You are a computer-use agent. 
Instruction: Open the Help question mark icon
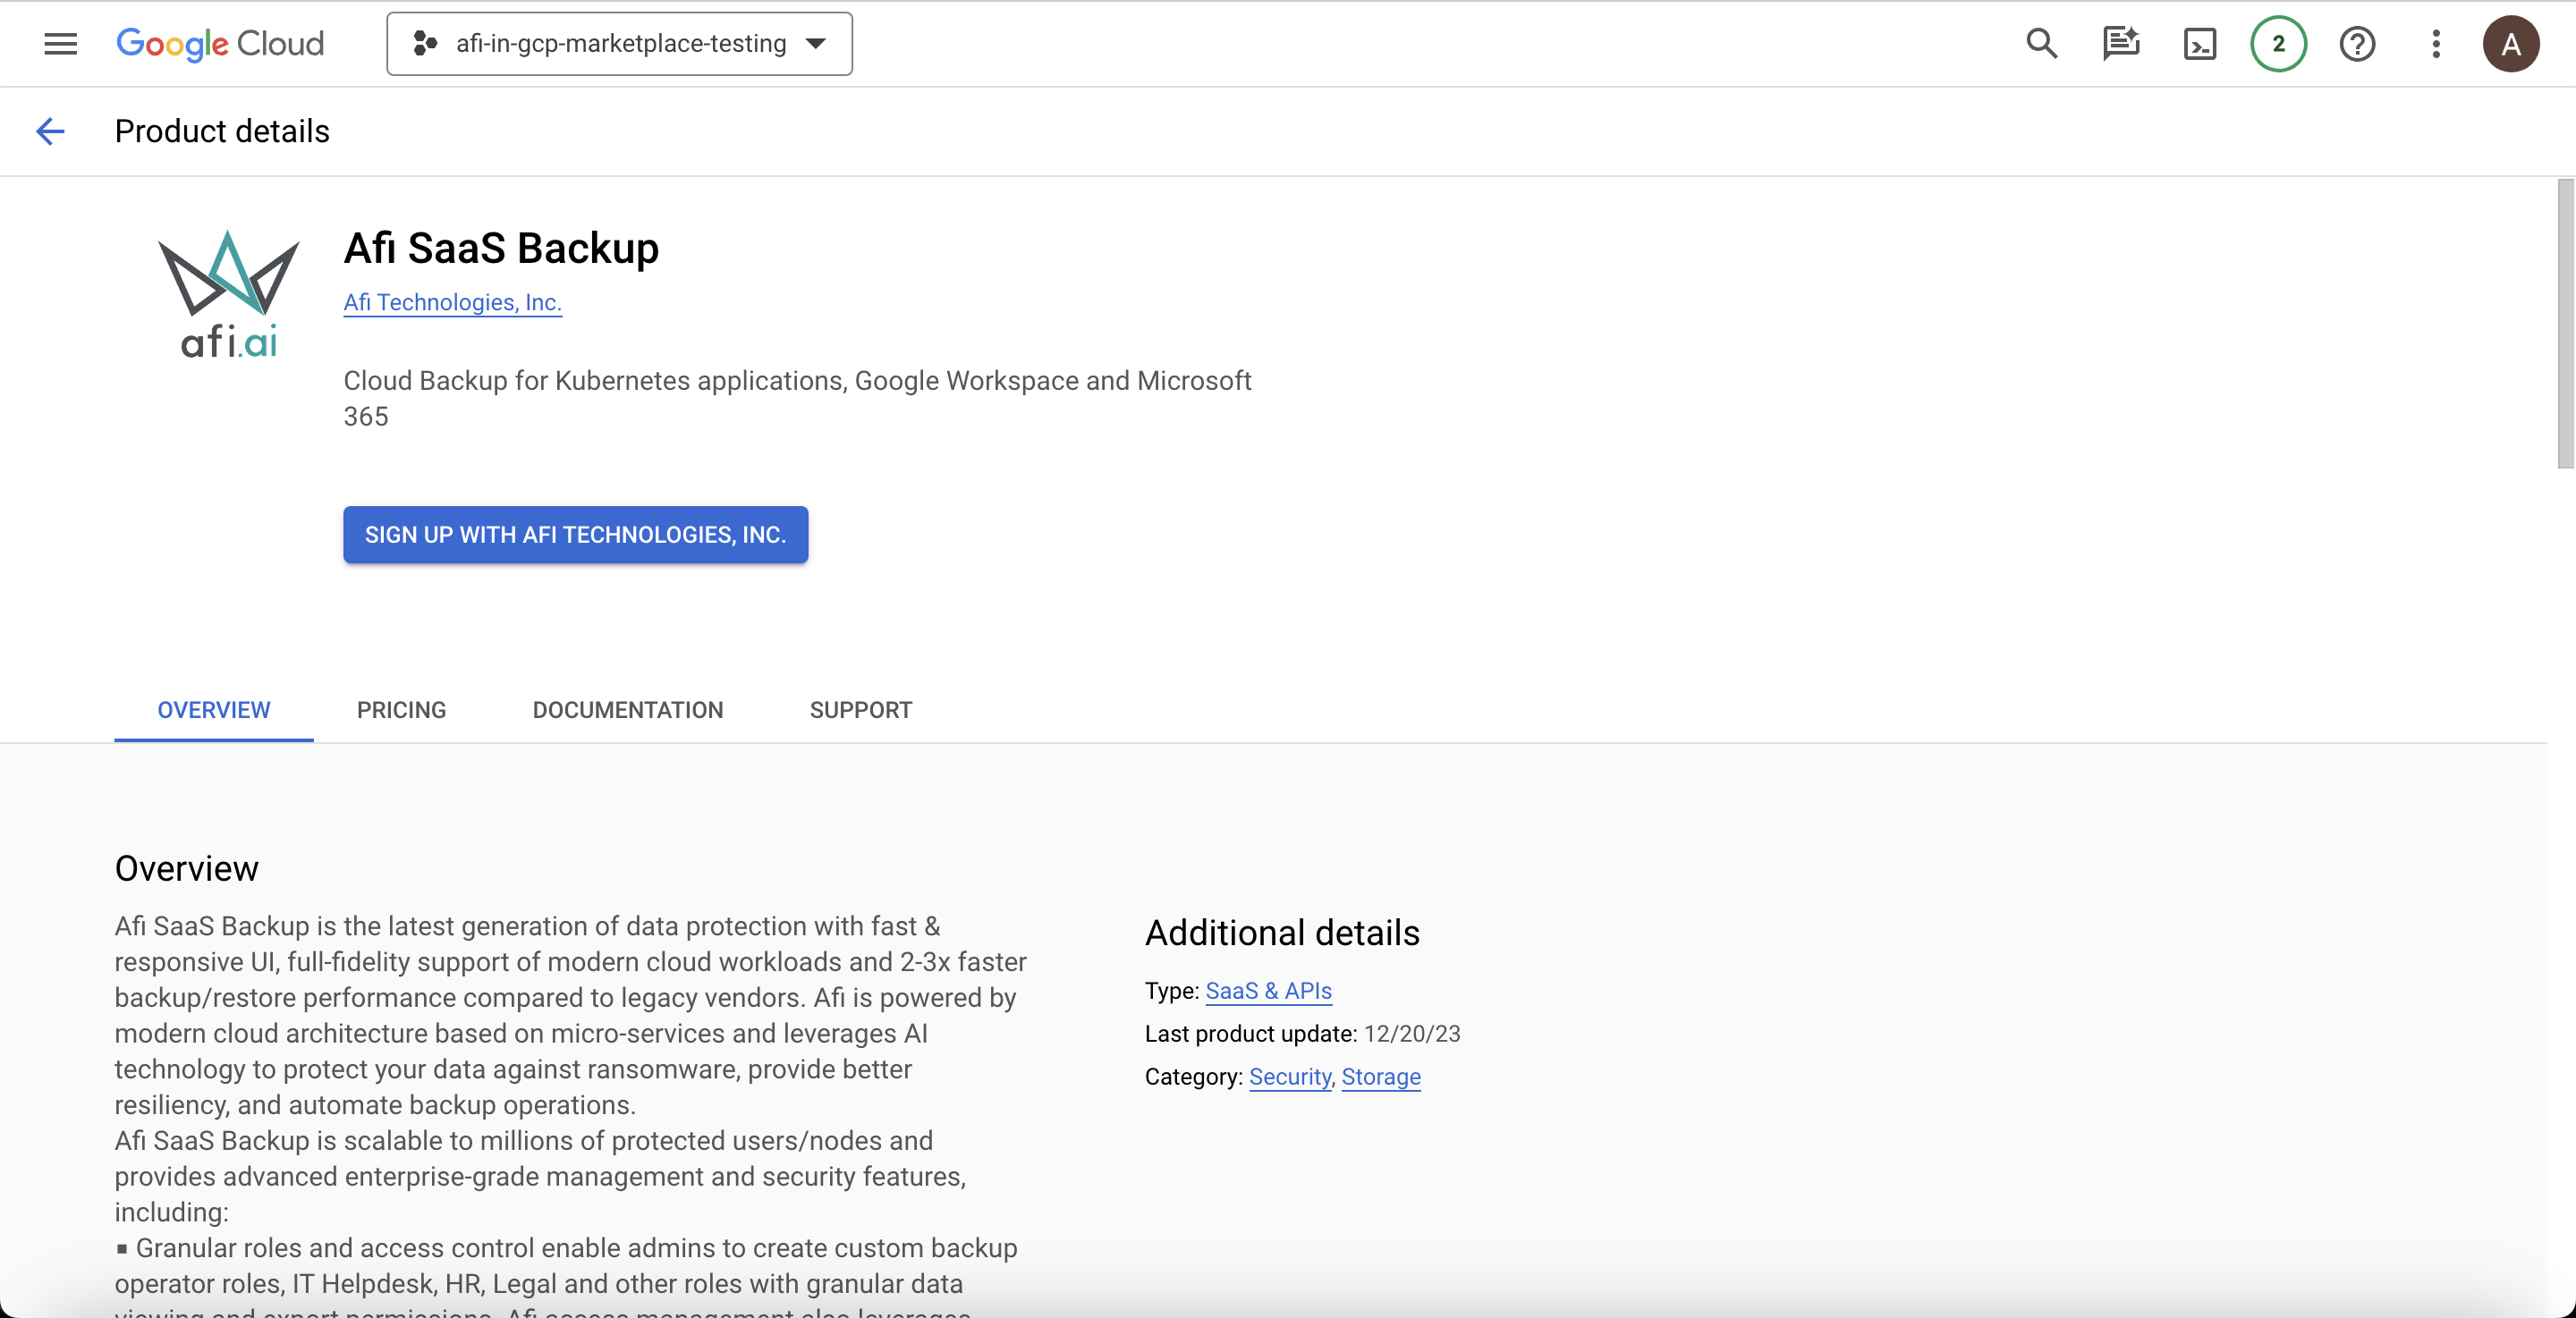2357,44
